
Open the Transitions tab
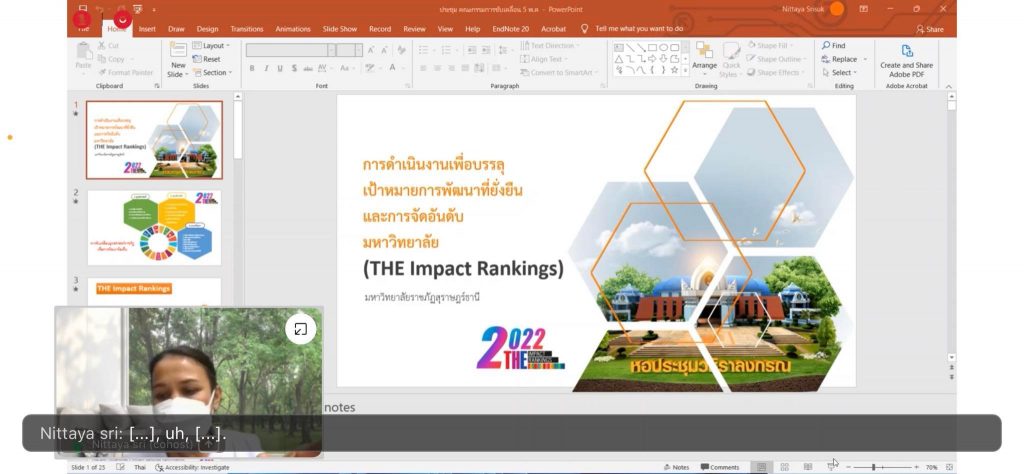pos(247,29)
